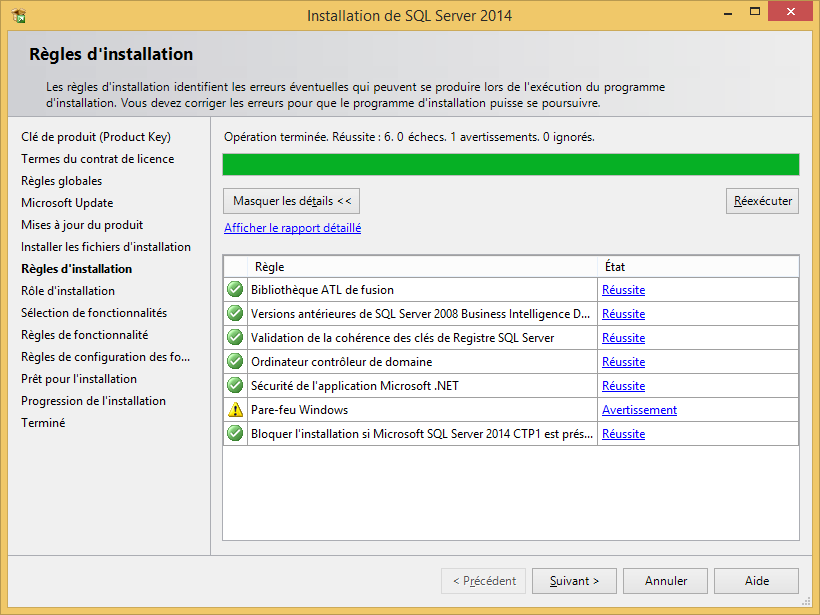Click the disabled Précédent button
This screenshot has height=615, width=820.
click(484, 581)
